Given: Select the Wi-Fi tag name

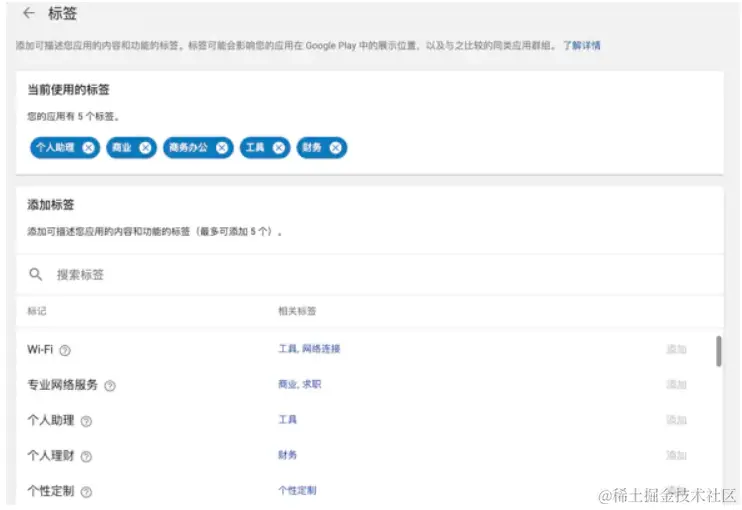Looking at the screenshot, I should 40,349.
